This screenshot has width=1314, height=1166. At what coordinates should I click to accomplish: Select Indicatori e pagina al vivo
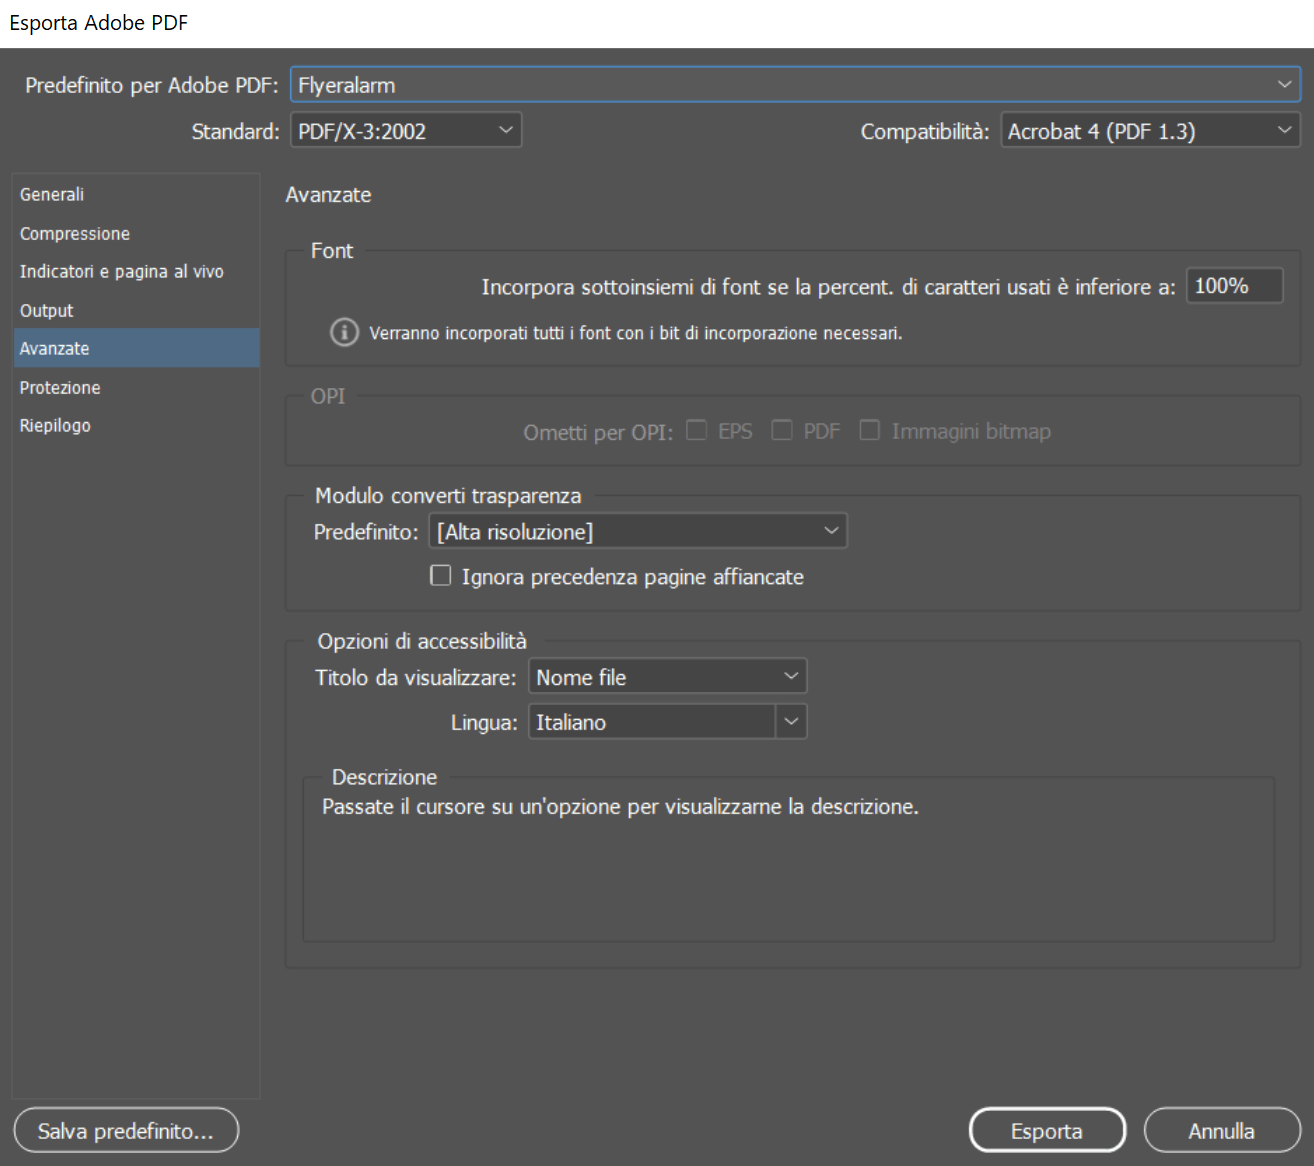[122, 272]
